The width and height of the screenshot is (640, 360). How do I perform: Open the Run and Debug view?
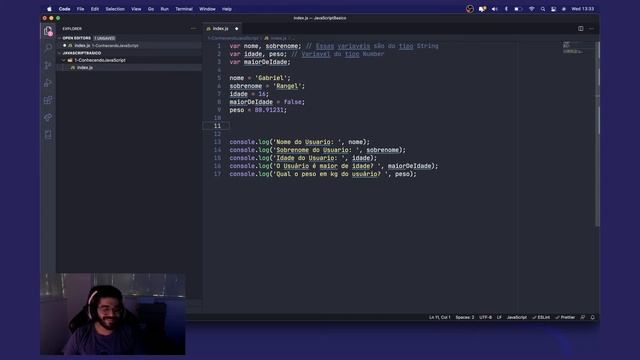tap(48, 83)
